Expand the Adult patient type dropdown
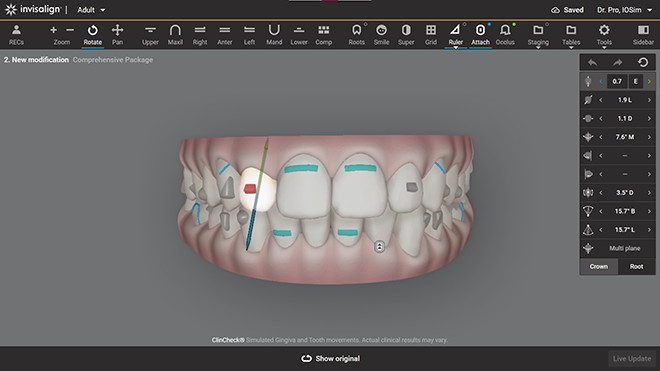This screenshot has height=371, width=660. (x=91, y=10)
